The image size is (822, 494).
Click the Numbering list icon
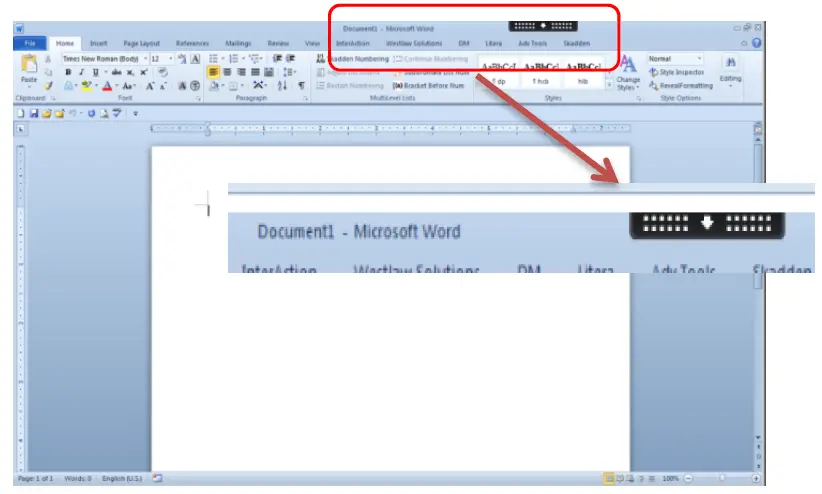point(233,59)
